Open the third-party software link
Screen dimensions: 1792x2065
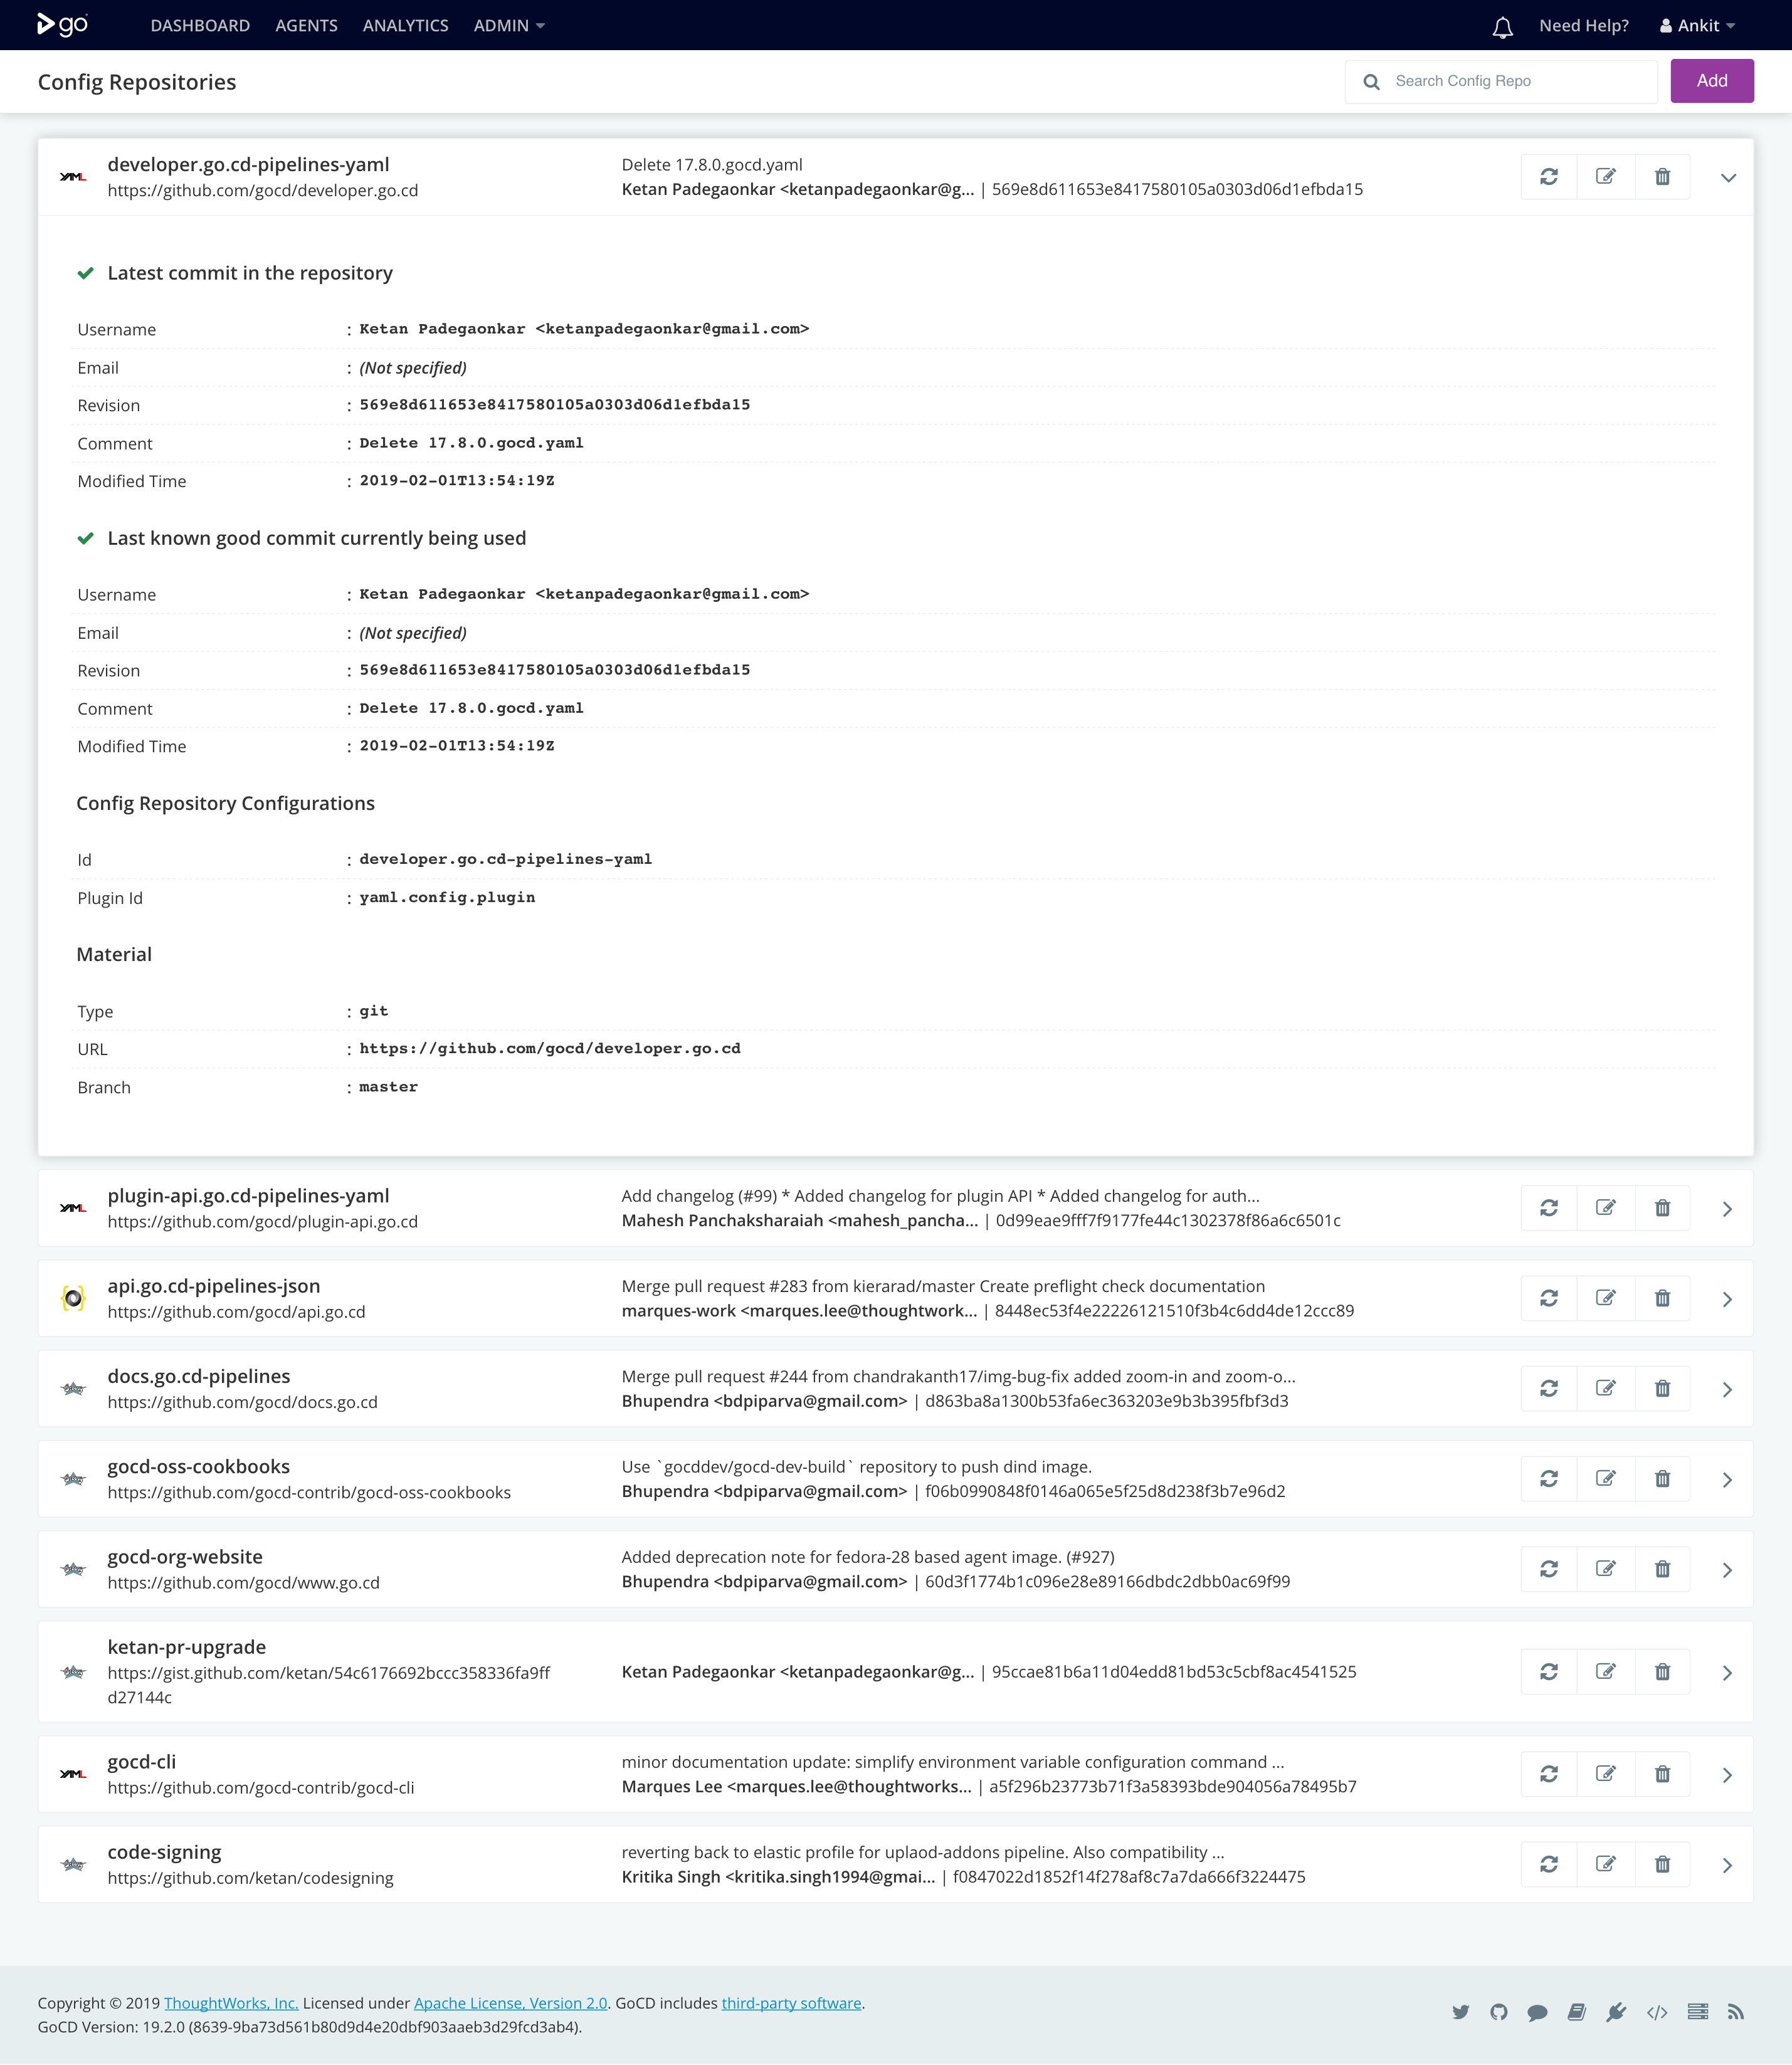[791, 2003]
